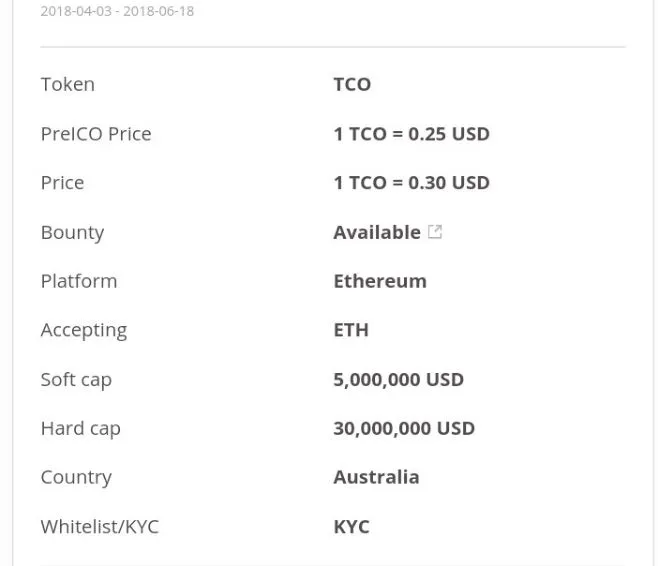
Task: Open the Bounty external link icon
Action: click(435, 232)
